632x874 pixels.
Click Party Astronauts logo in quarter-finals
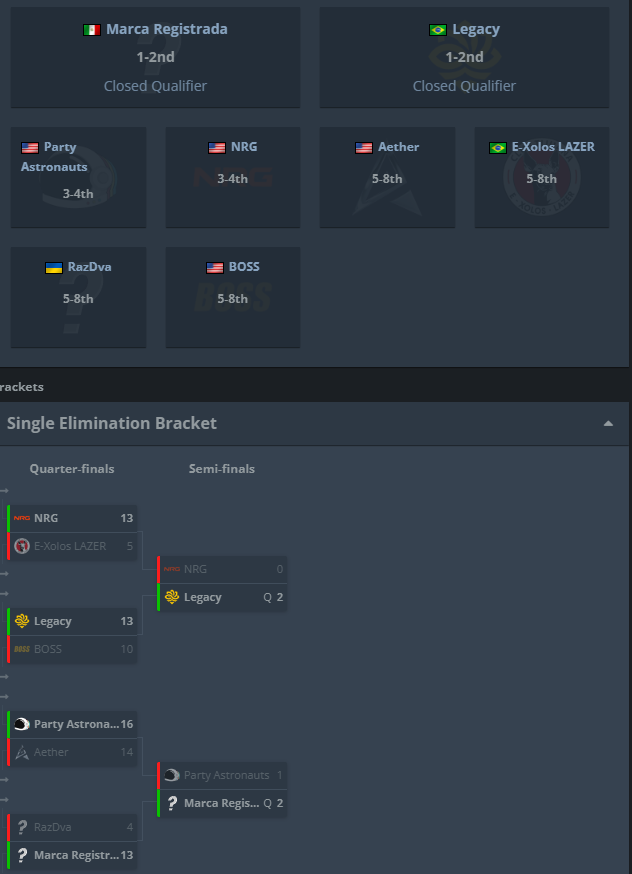pyautogui.click(x=22, y=724)
